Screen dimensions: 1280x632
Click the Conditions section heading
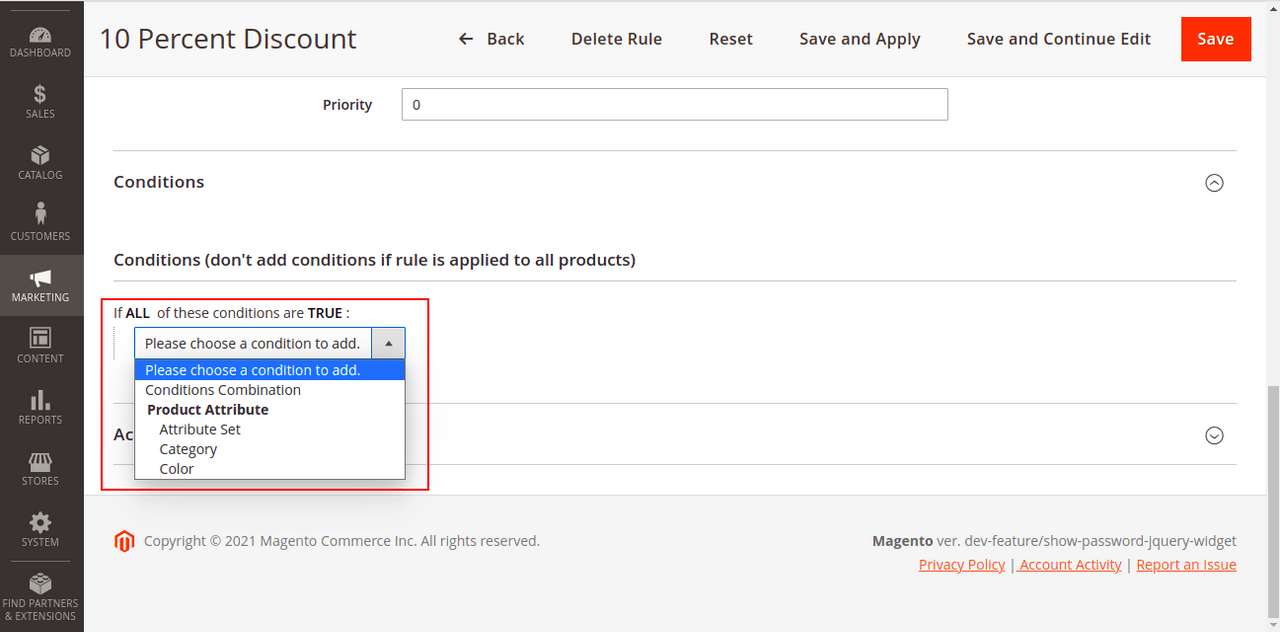click(x=159, y=182)
